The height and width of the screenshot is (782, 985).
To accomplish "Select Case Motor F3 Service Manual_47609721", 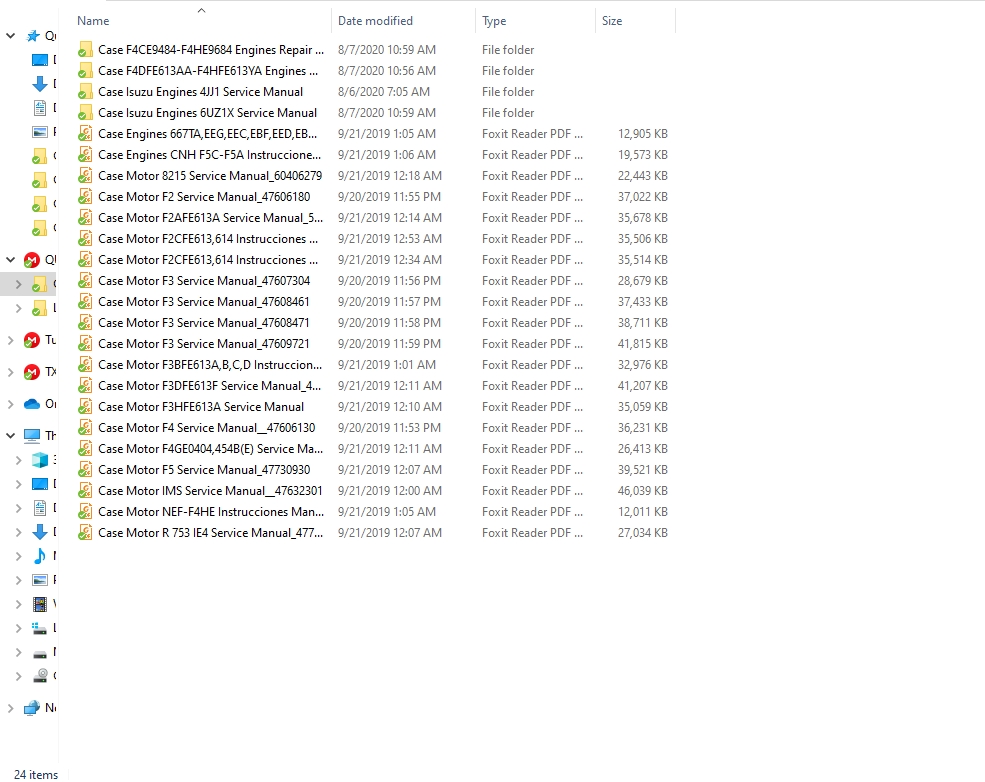I will (204, 344).
